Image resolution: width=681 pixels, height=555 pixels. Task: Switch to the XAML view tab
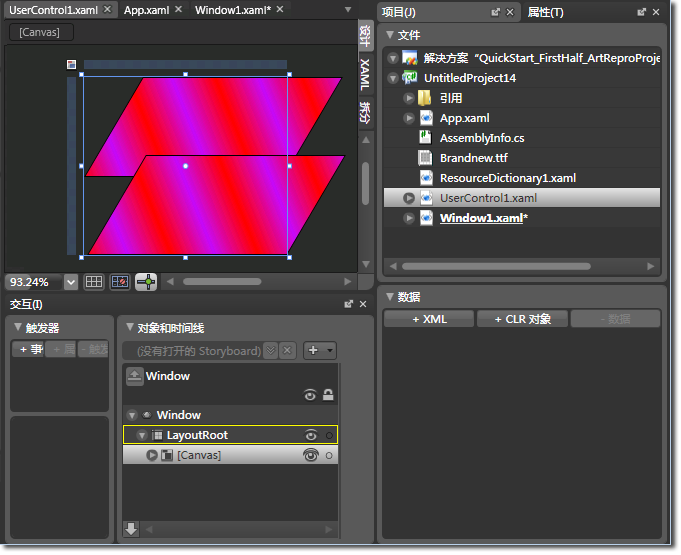(365, 74)
